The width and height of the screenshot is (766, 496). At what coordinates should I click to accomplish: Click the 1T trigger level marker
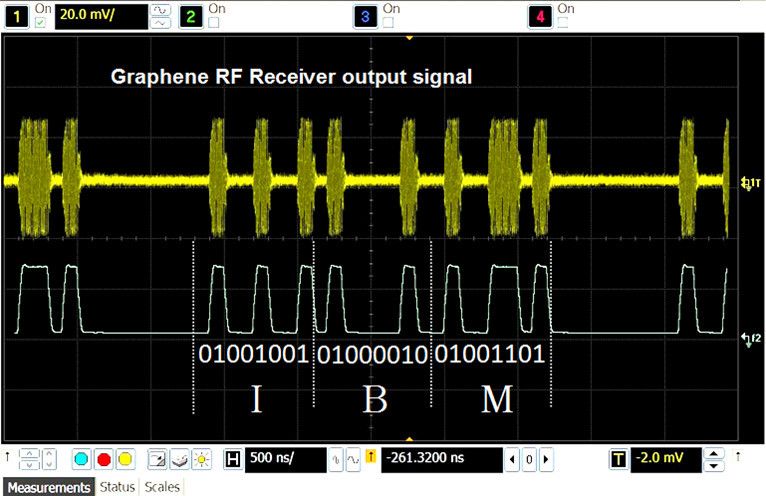click(750, 183)
